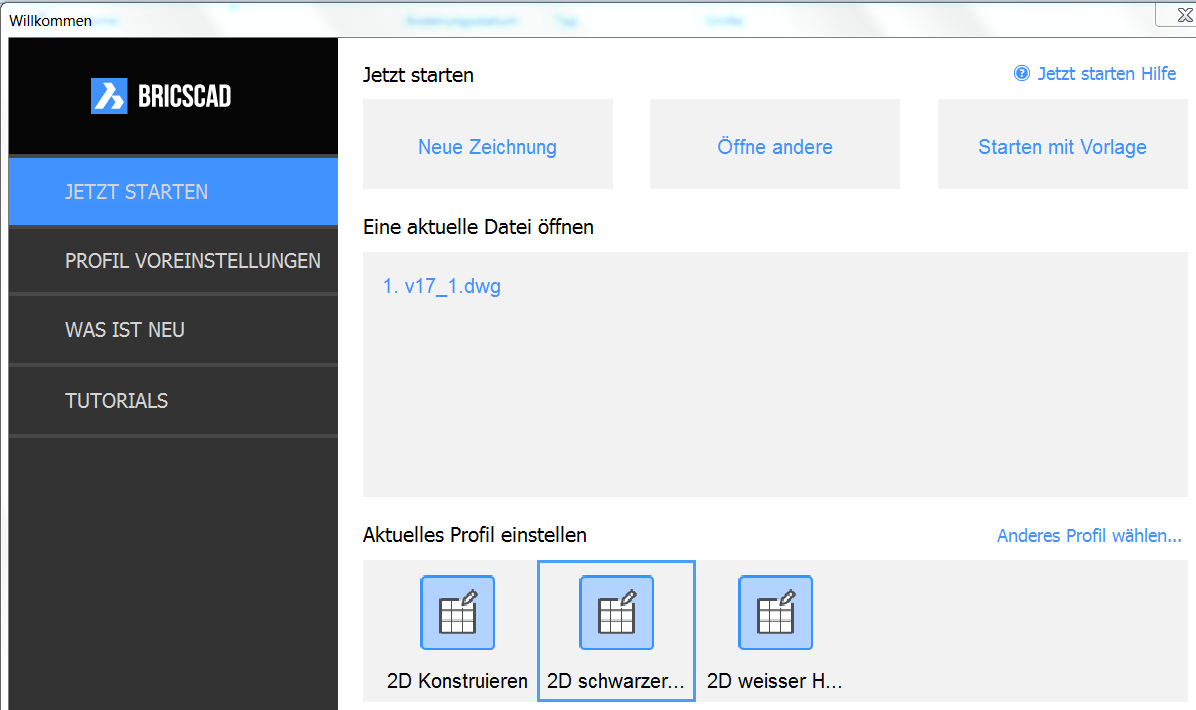Create a Neue Zeichnung
Image resolution: width=1196 pixels, height=710 pixels.
[487, 144]
